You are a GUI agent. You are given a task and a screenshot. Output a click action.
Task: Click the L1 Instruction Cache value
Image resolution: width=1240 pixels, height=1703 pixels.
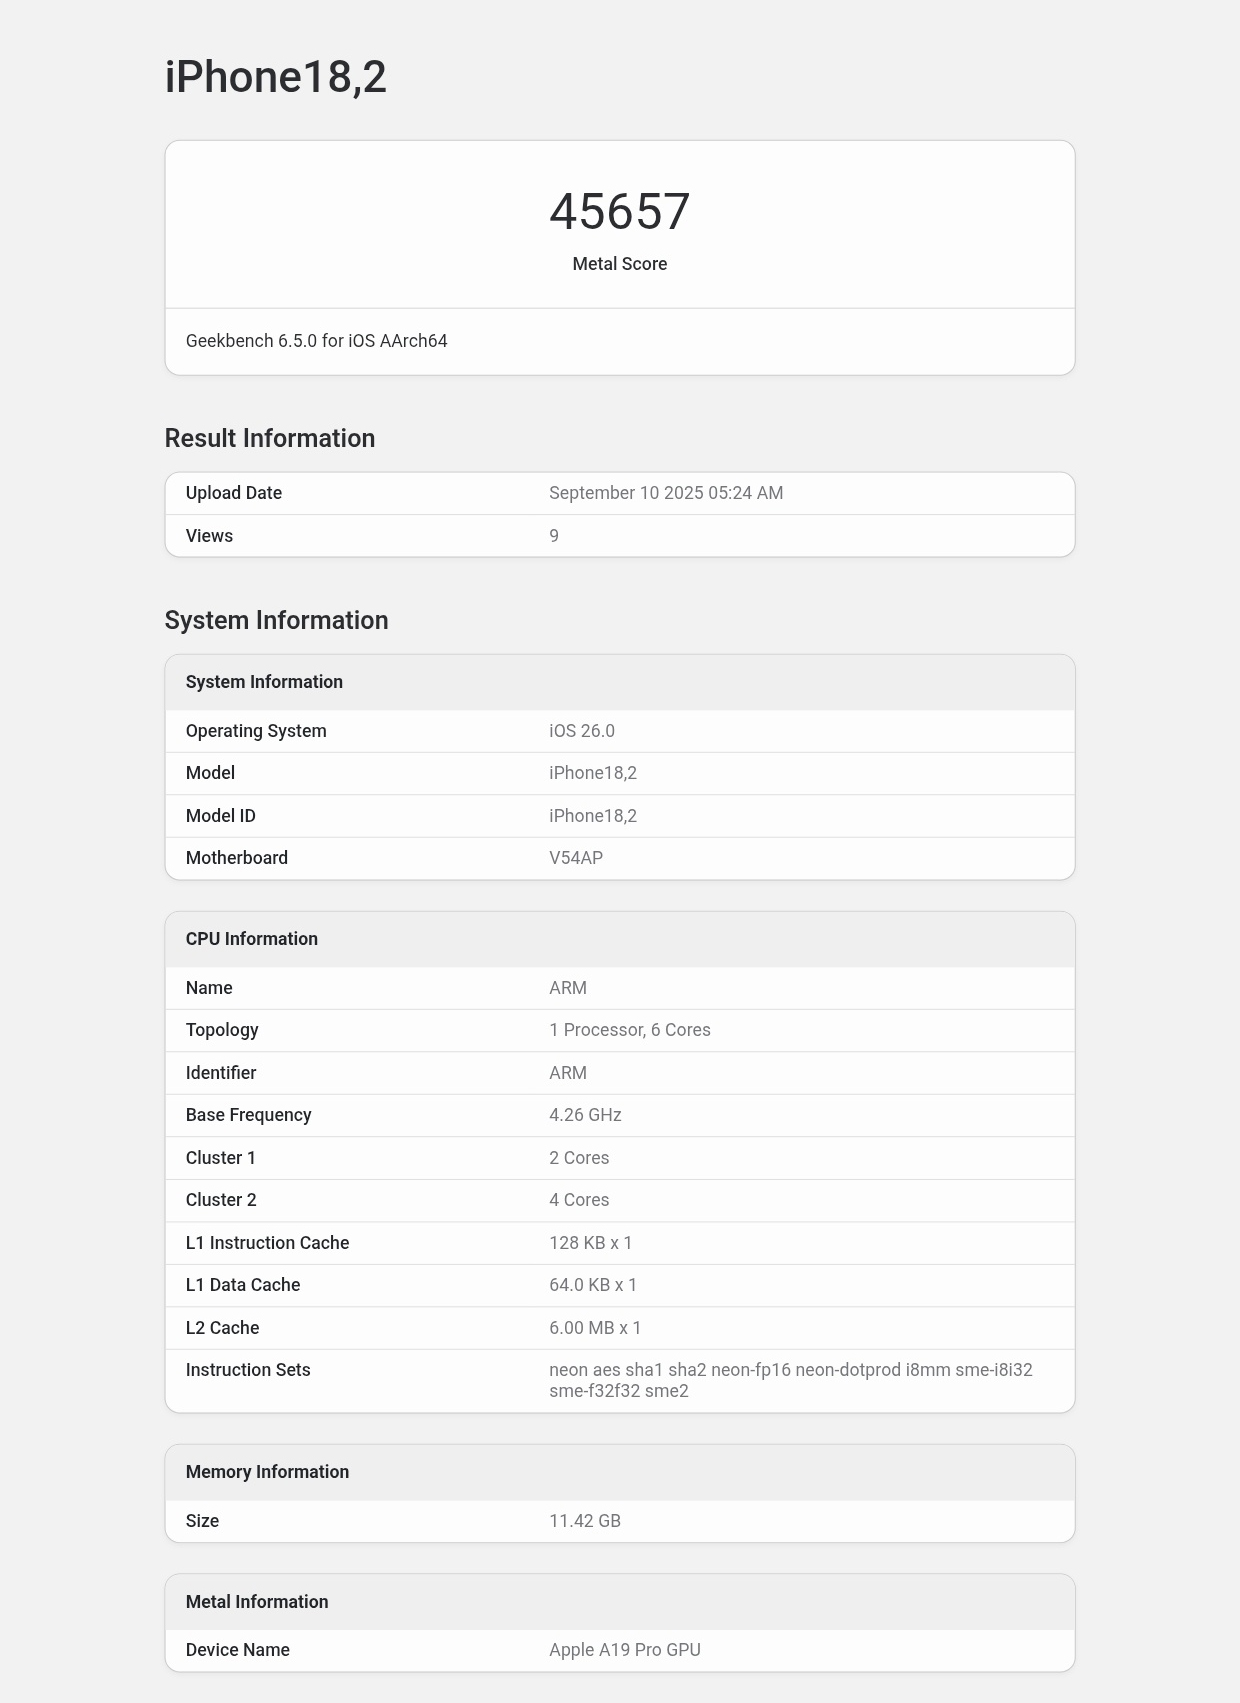click(590, 1243)
